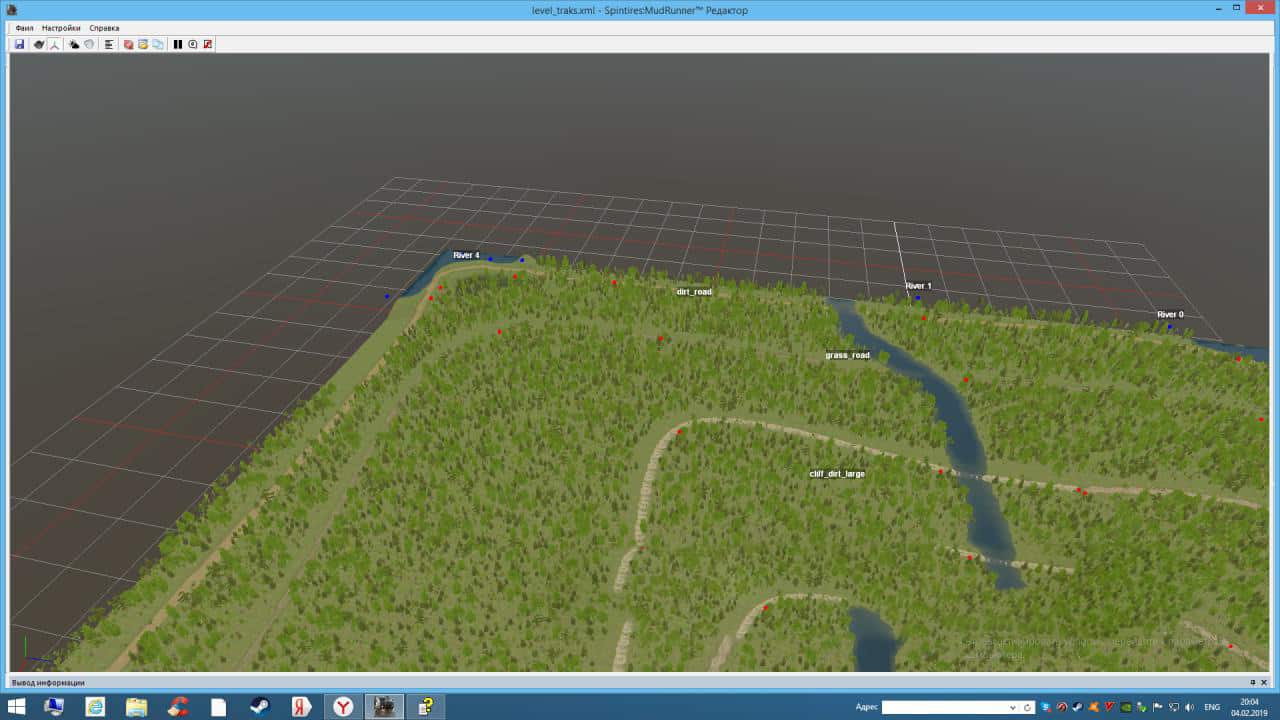Click the Save floppy disk icon
The height and width of the screenshot is (720, 1280).
(19, 44)
